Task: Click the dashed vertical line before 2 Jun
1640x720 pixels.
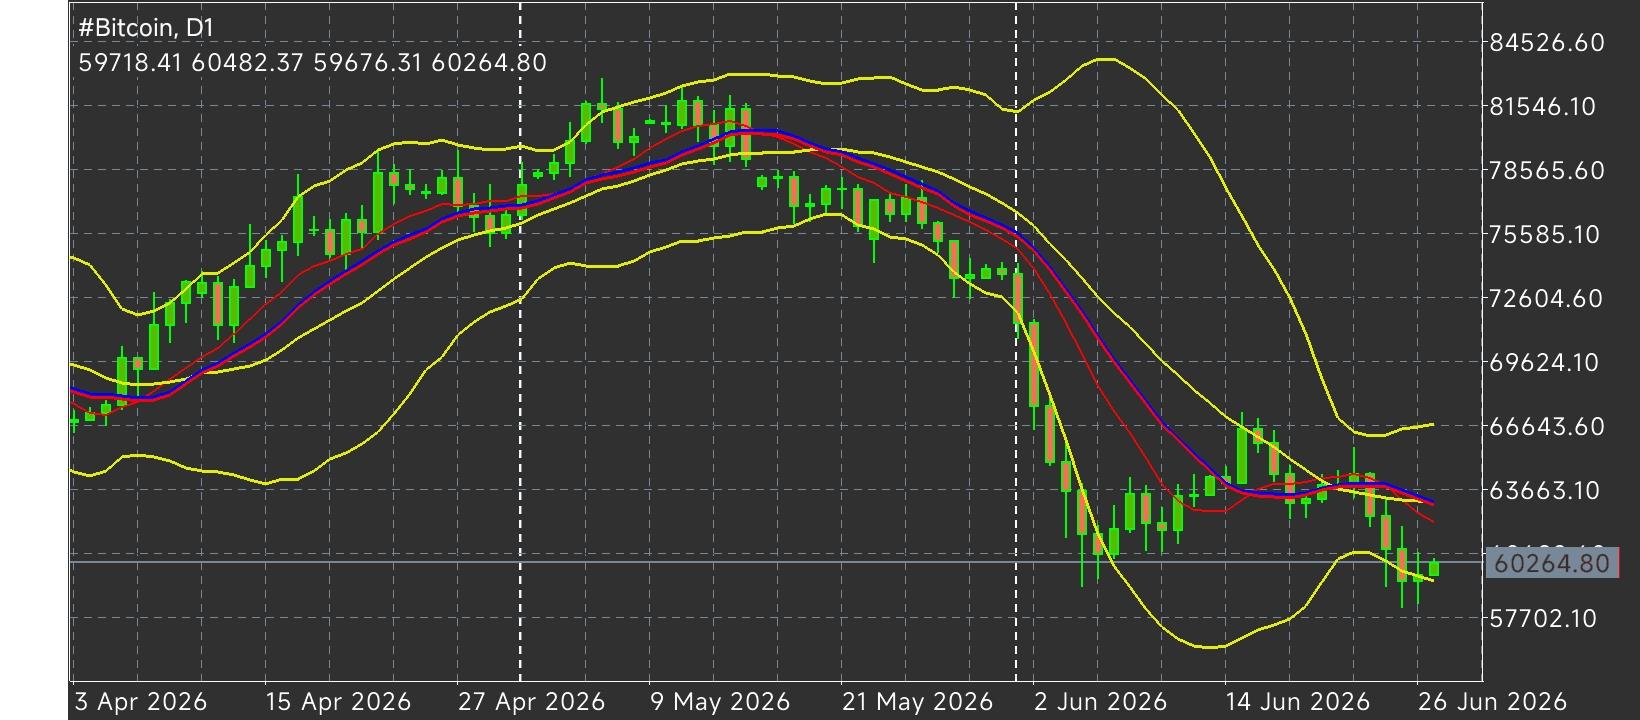Action: click(1016, 342)
